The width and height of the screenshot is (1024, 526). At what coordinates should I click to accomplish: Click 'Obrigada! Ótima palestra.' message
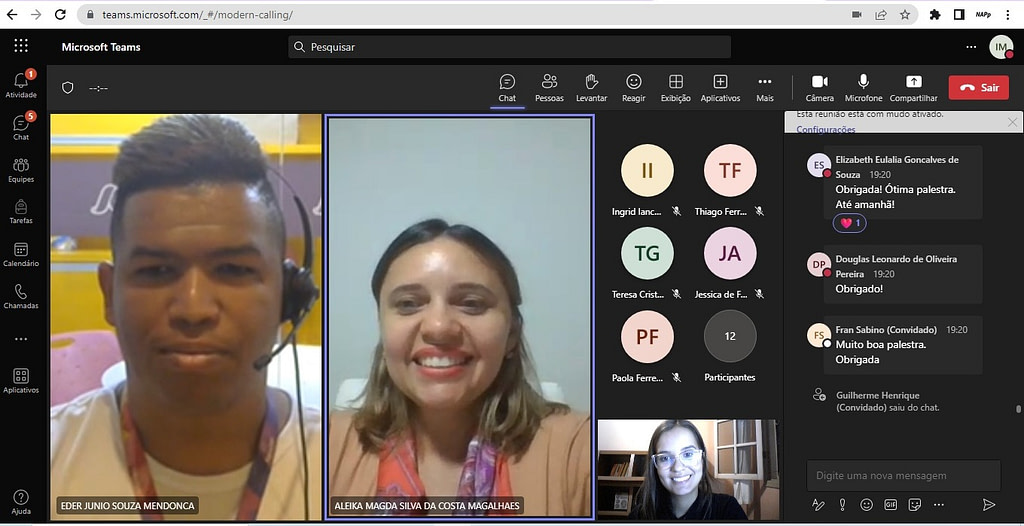[895, 189]
